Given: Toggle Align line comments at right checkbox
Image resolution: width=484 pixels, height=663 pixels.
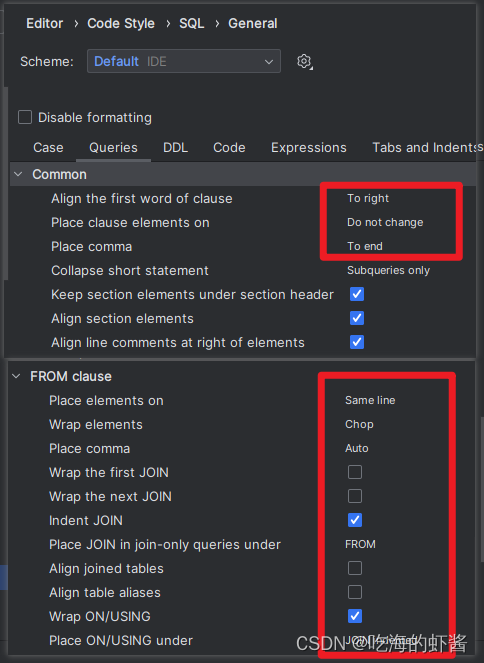Looking at the screenshot, I should tap(357, 342).
